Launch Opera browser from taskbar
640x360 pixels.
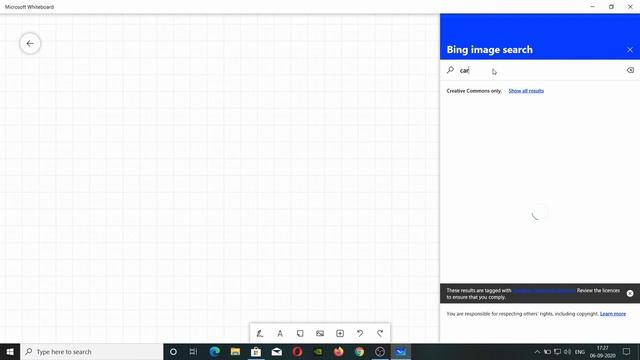coord(297,352)
